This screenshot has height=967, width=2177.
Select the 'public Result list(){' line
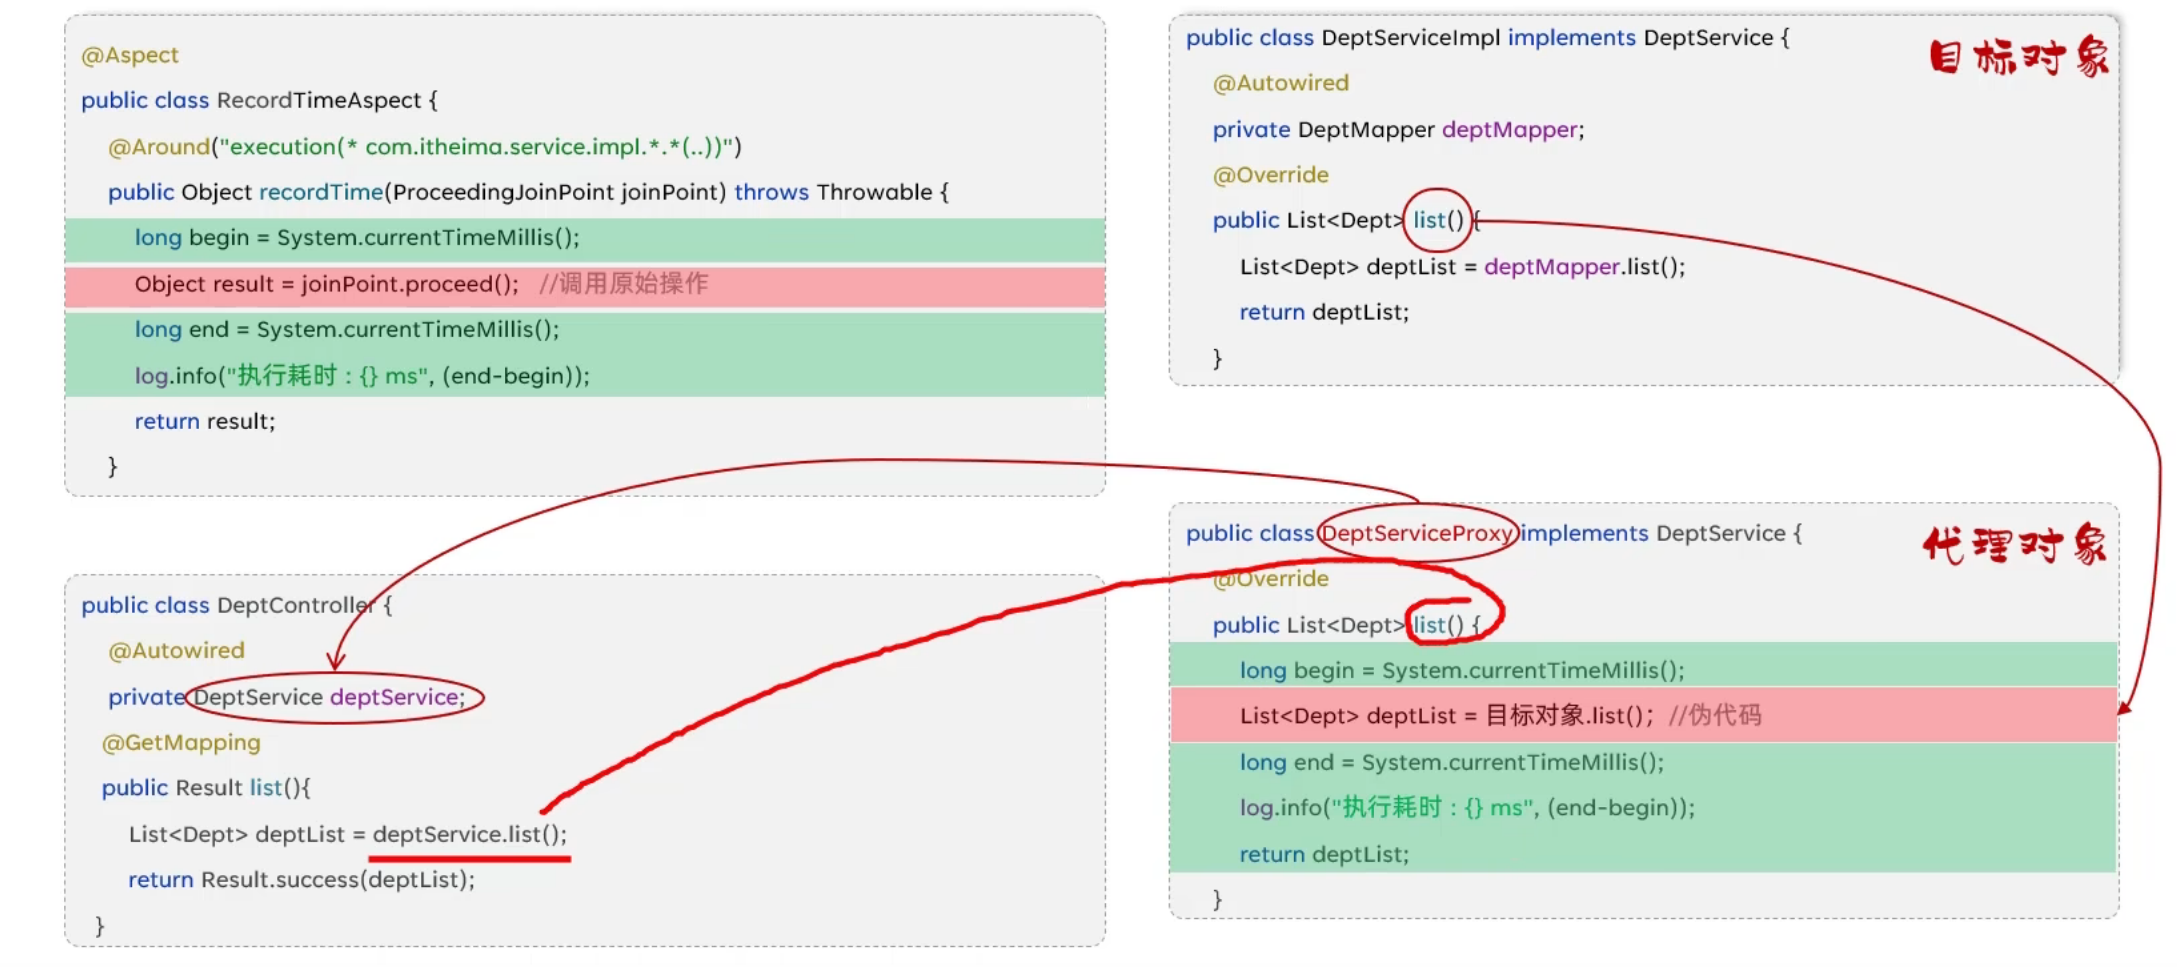tap(206, 788)
